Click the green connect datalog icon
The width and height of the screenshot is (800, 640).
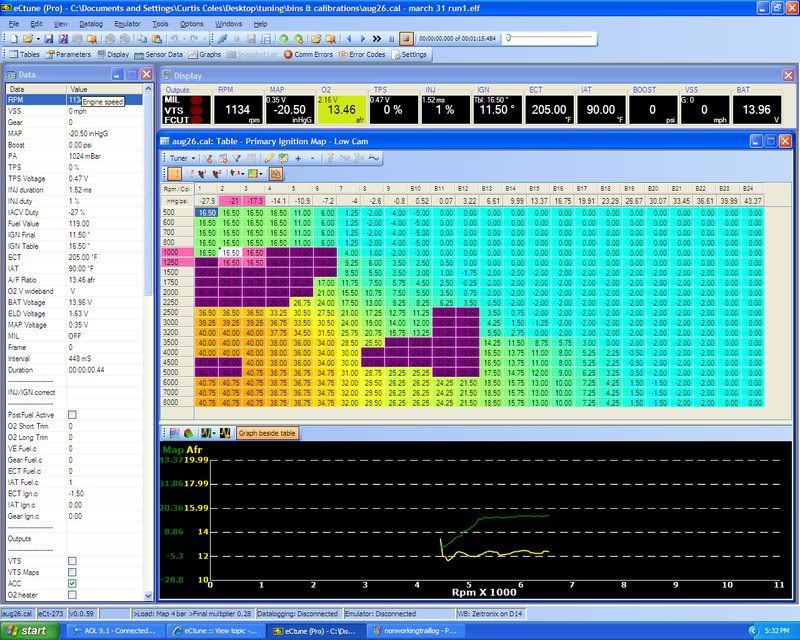pyautogui.click(x=284, y=39)
